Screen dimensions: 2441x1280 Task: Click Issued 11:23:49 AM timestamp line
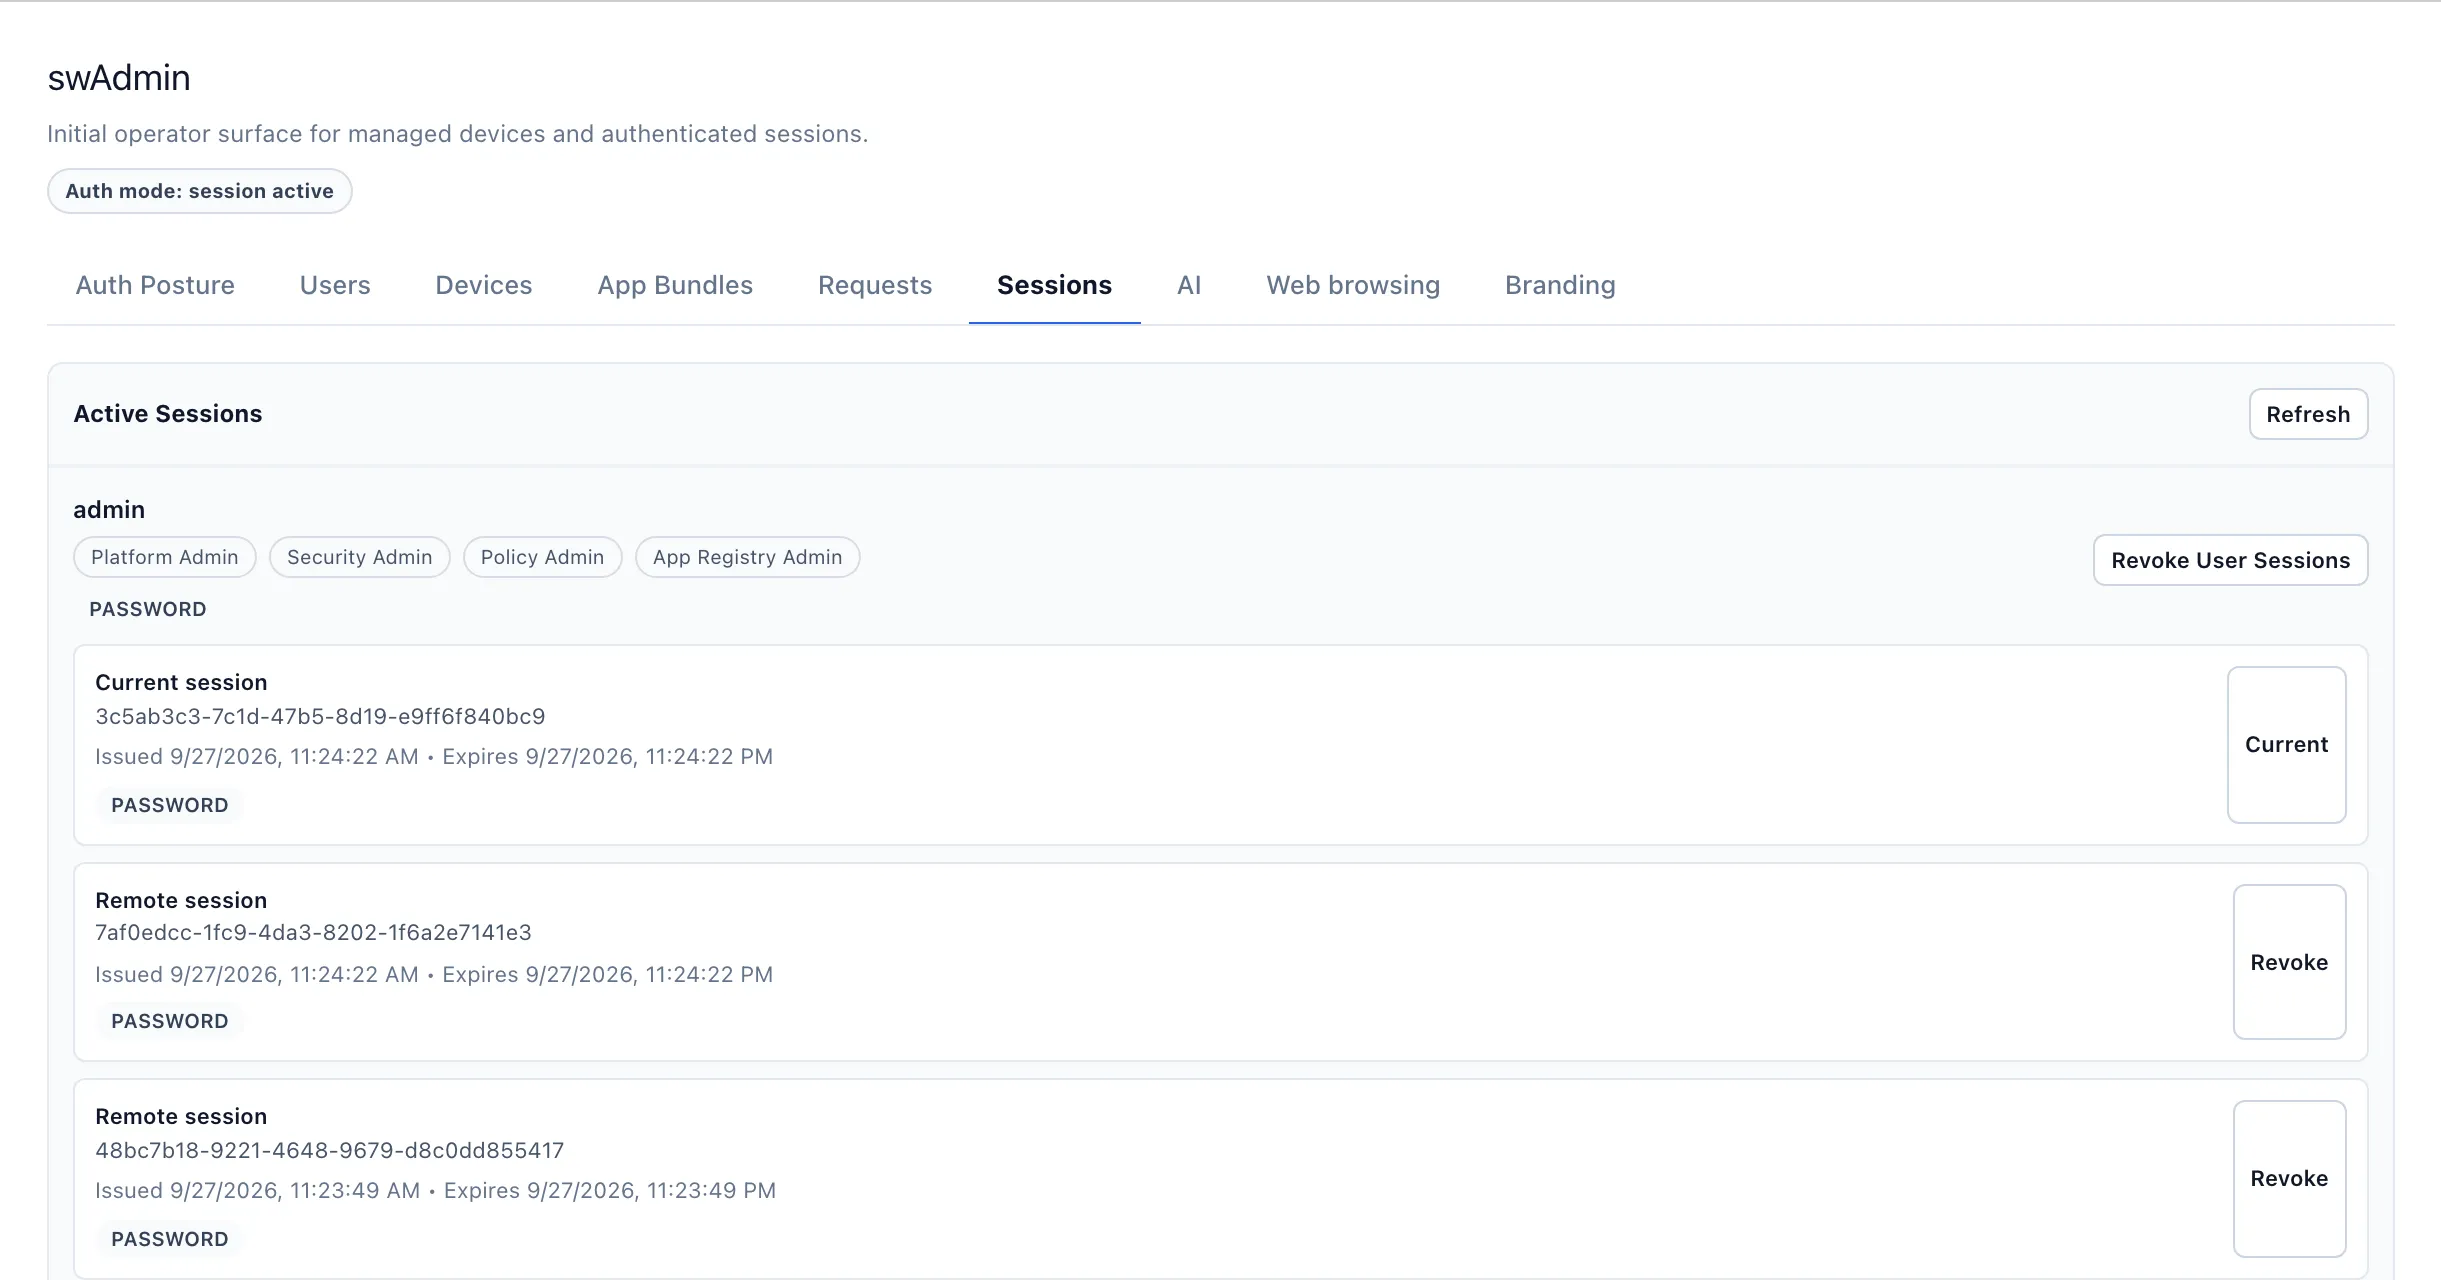(435, 1190)
